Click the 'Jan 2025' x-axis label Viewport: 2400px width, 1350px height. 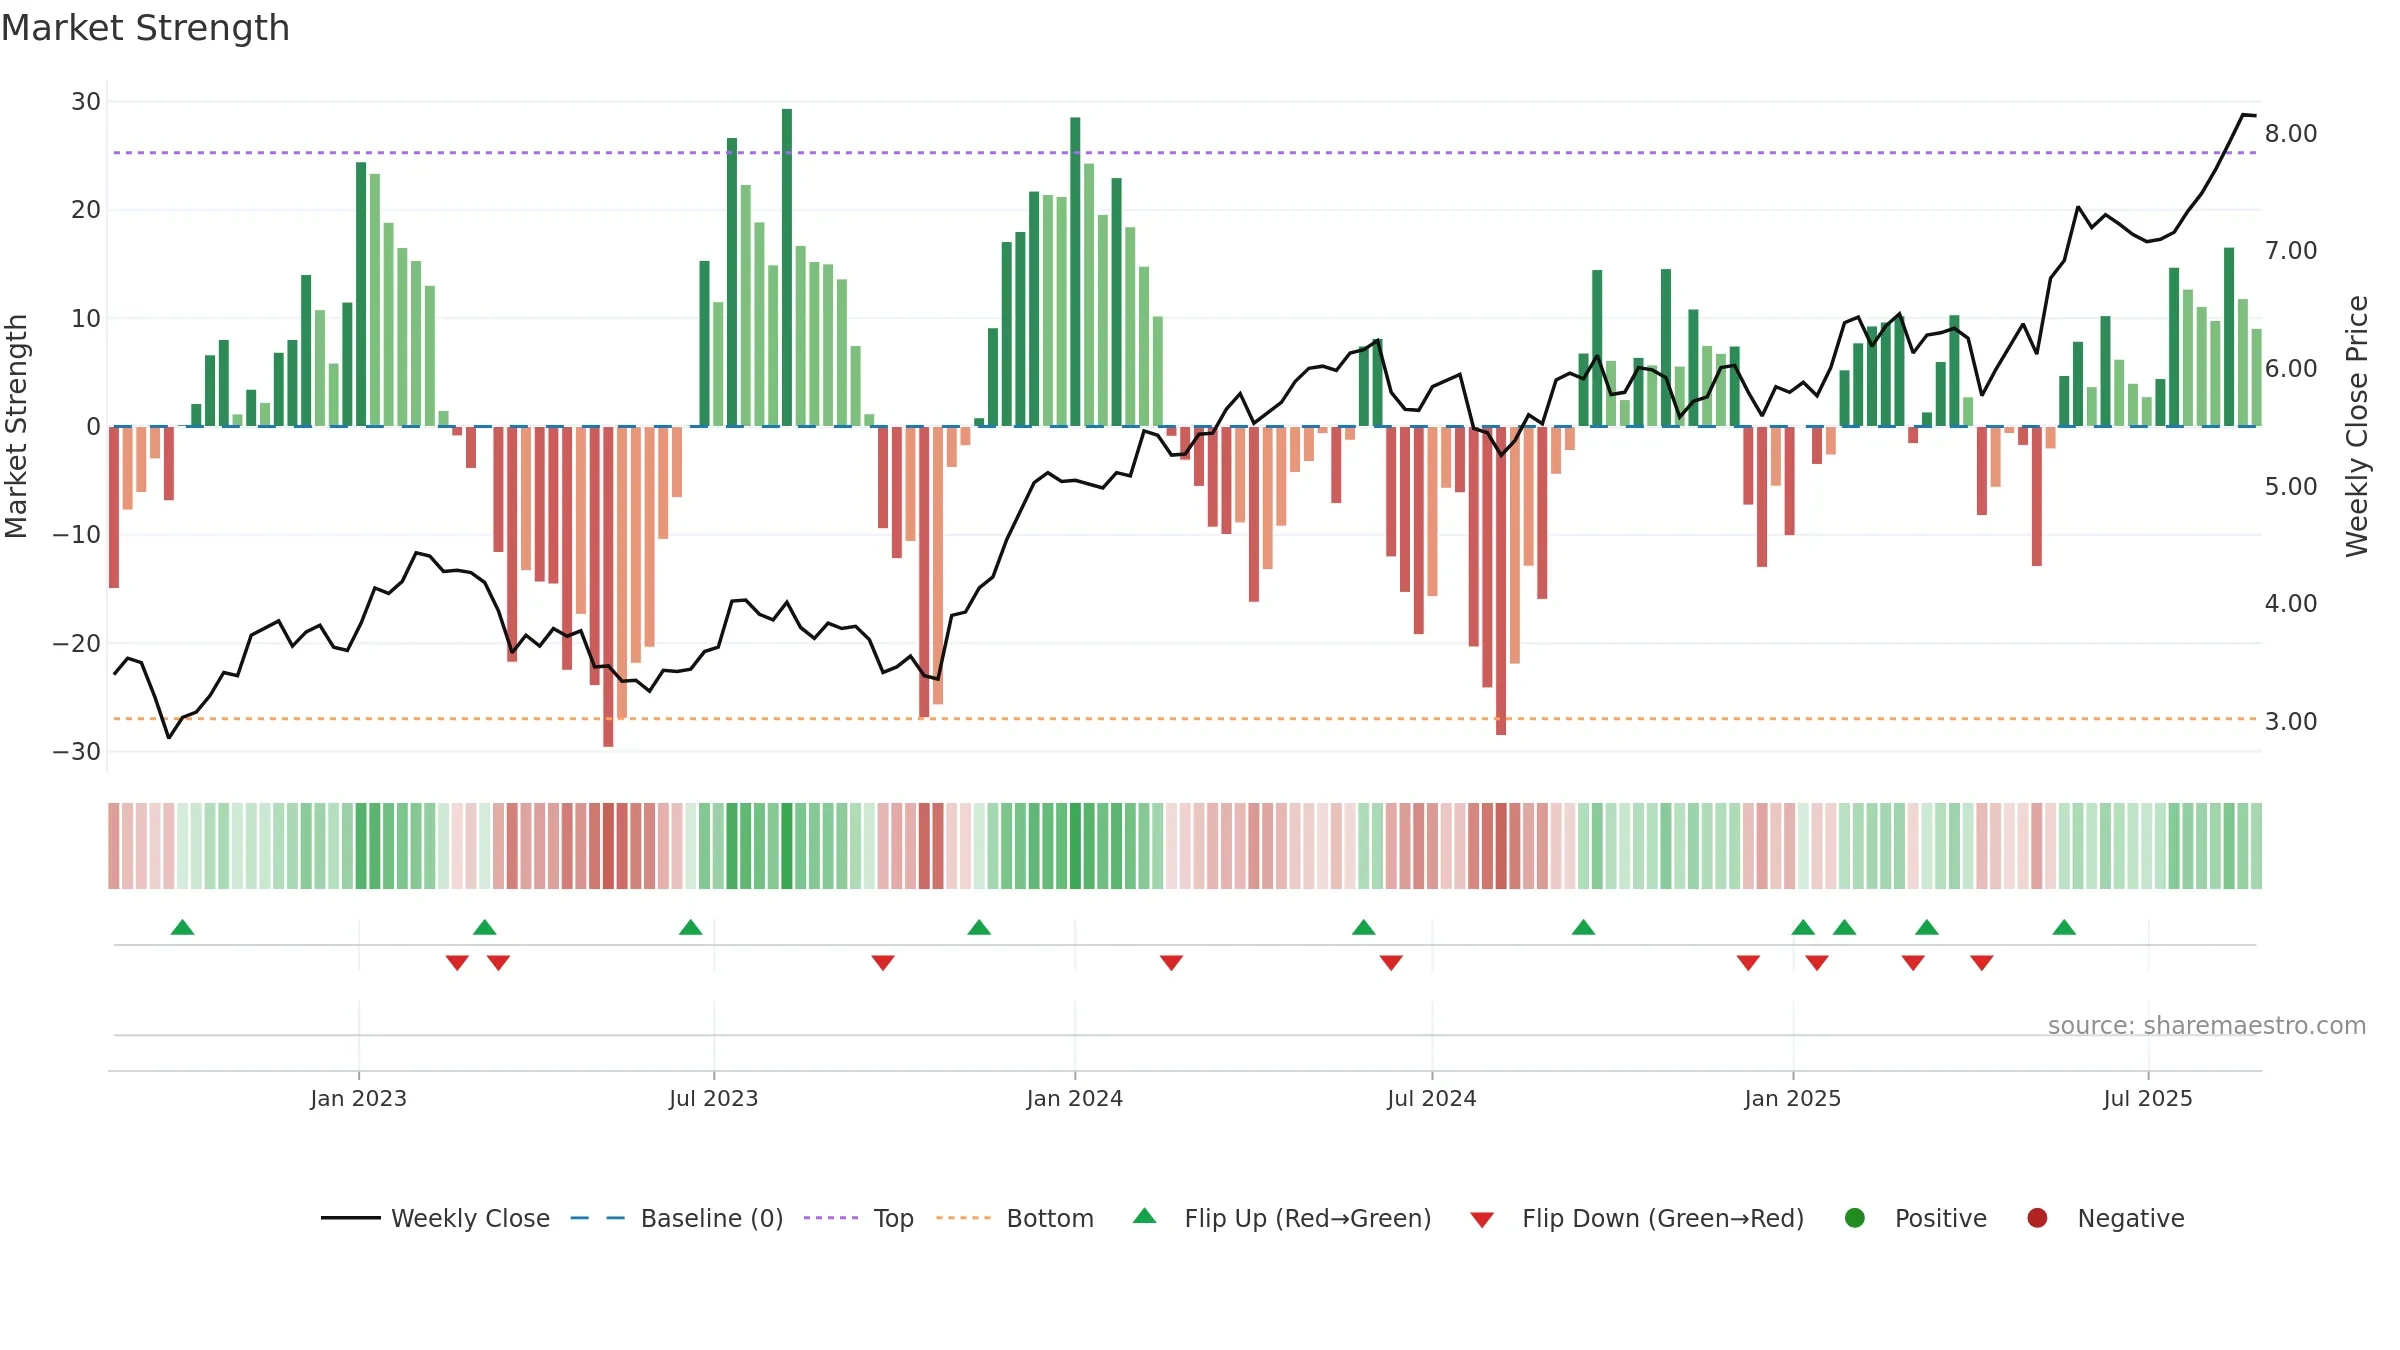(1793, 1099)
